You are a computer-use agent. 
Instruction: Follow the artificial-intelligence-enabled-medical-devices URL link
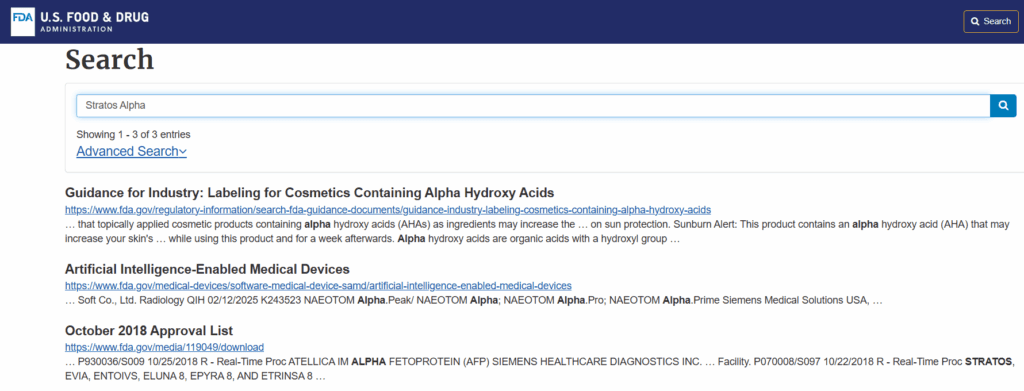tap(318, 286)
